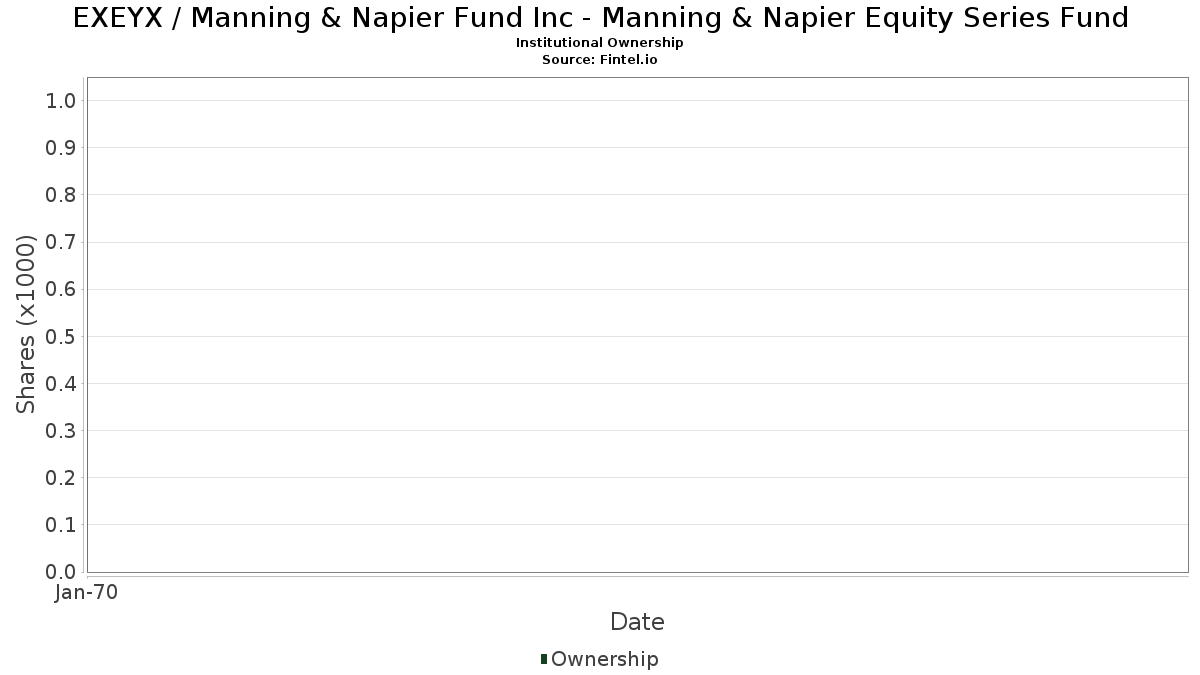
Task: Click the 0.1 y-axis tick label
Action: coord(61,525)
